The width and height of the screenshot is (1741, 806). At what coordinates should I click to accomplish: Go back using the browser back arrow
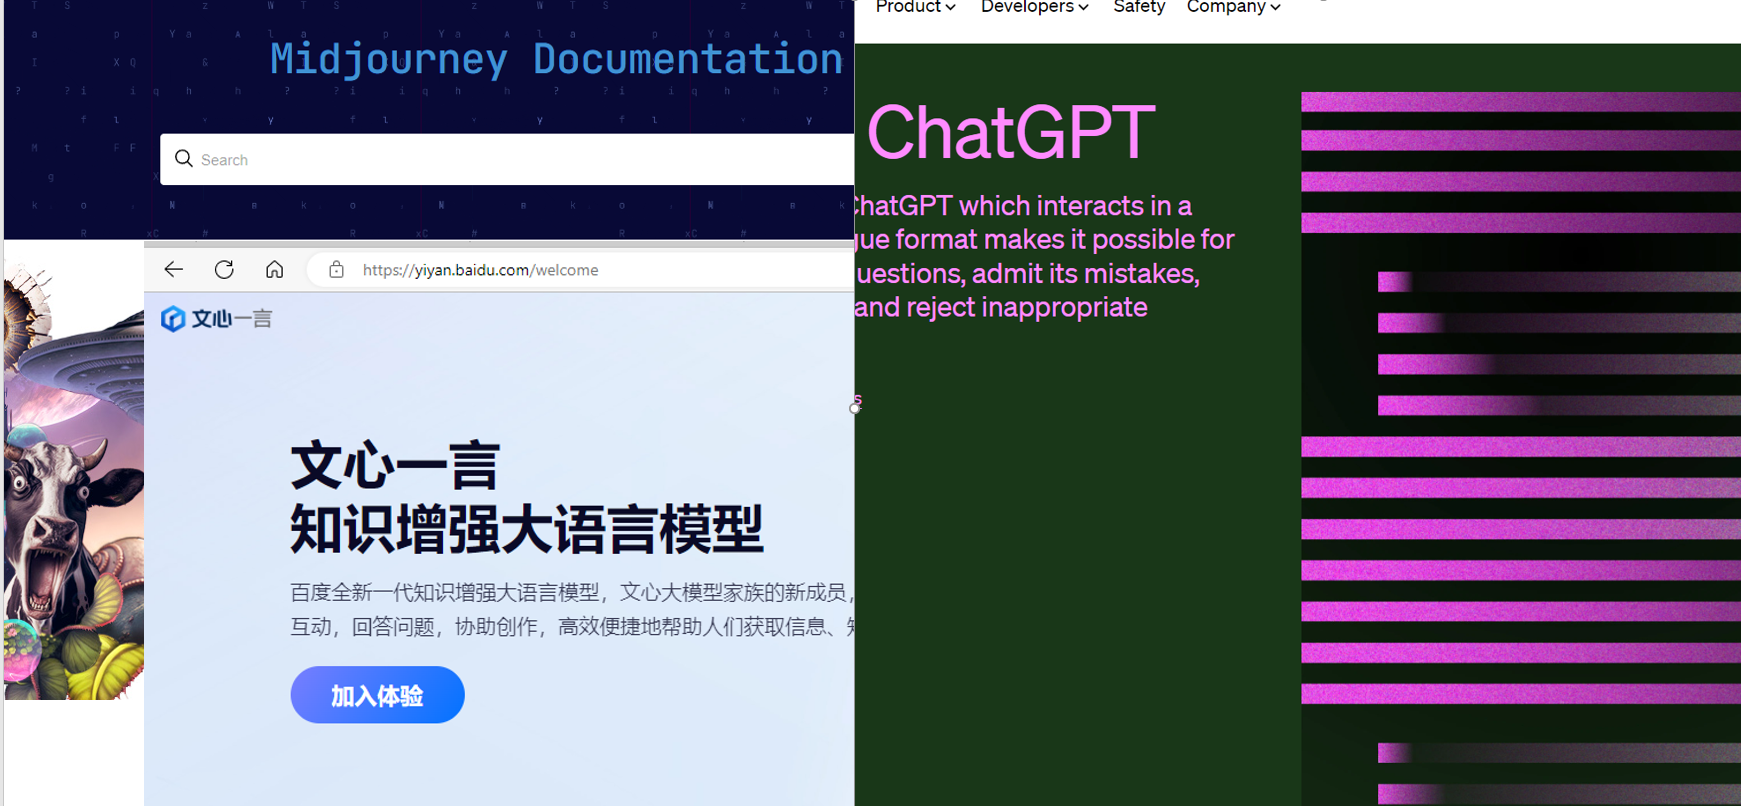coord(174,269)
